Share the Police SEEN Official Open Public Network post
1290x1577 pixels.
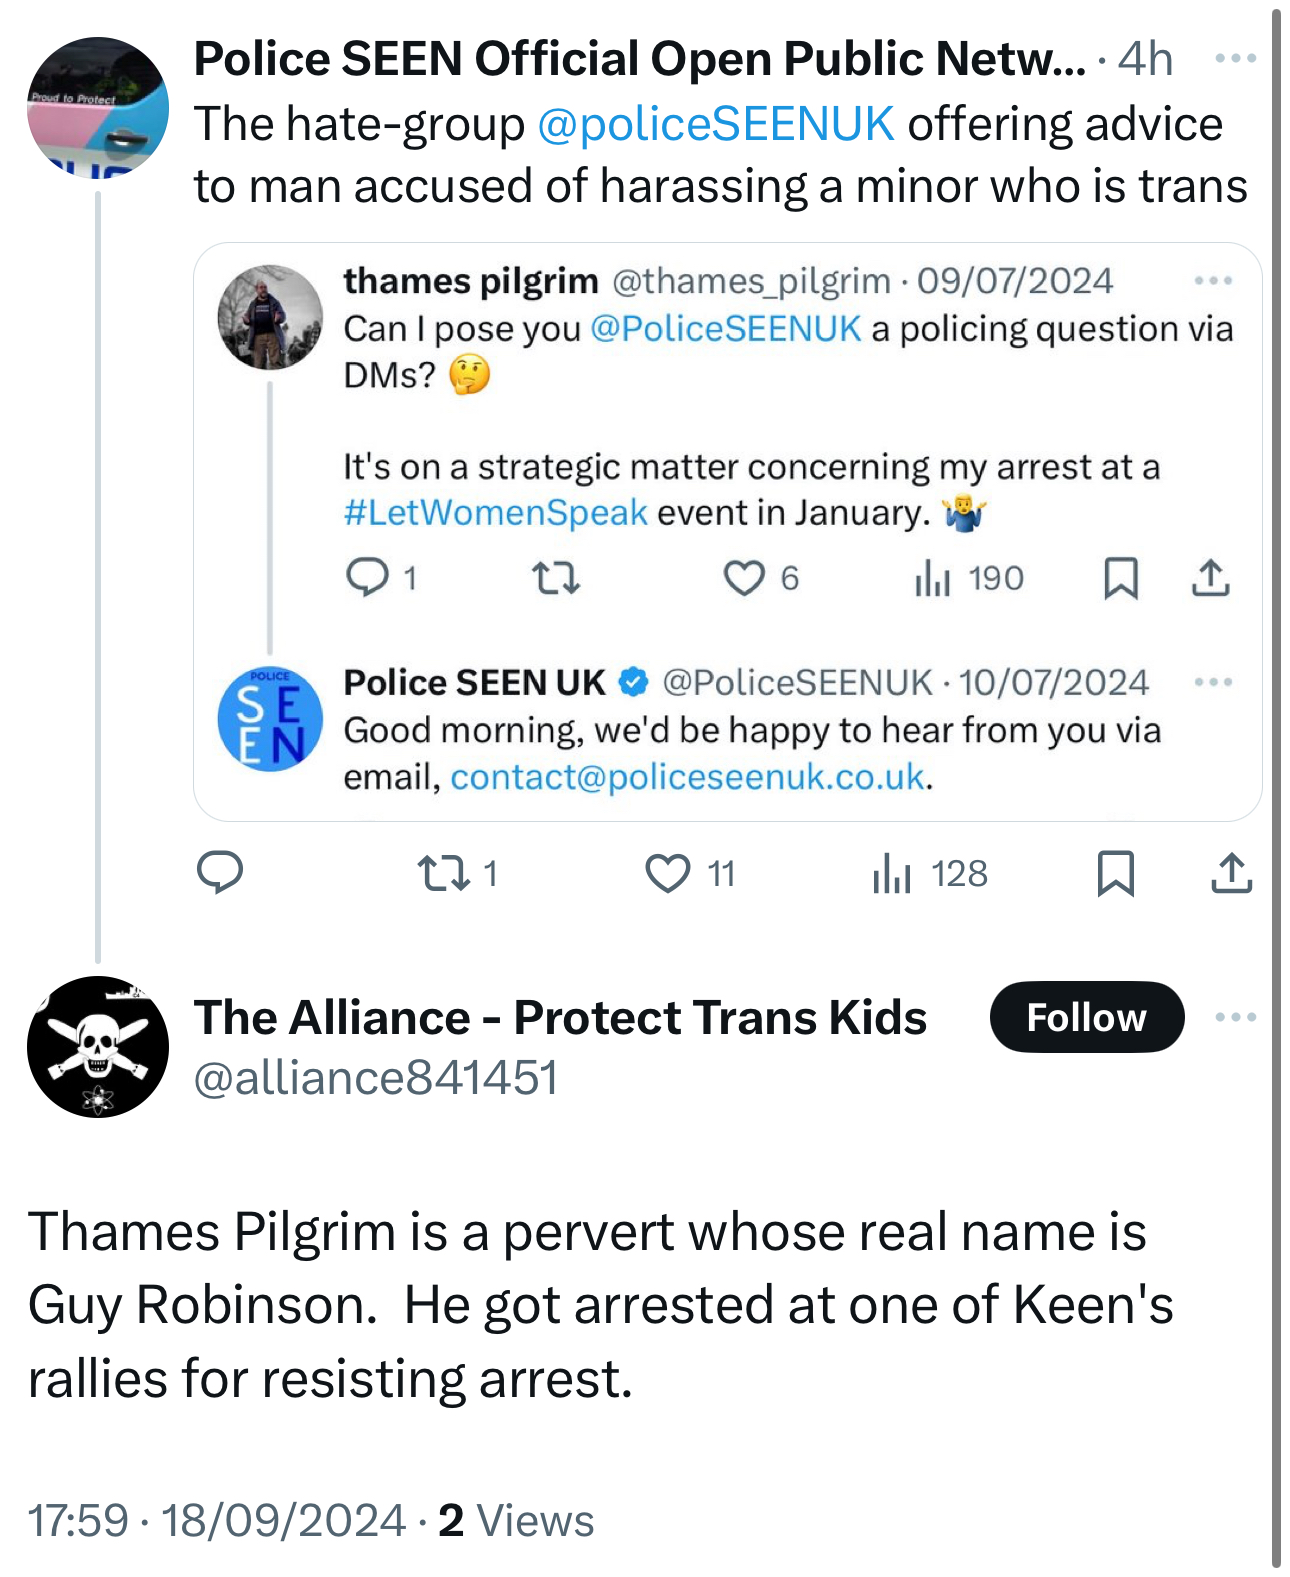tap(1231, 873)
